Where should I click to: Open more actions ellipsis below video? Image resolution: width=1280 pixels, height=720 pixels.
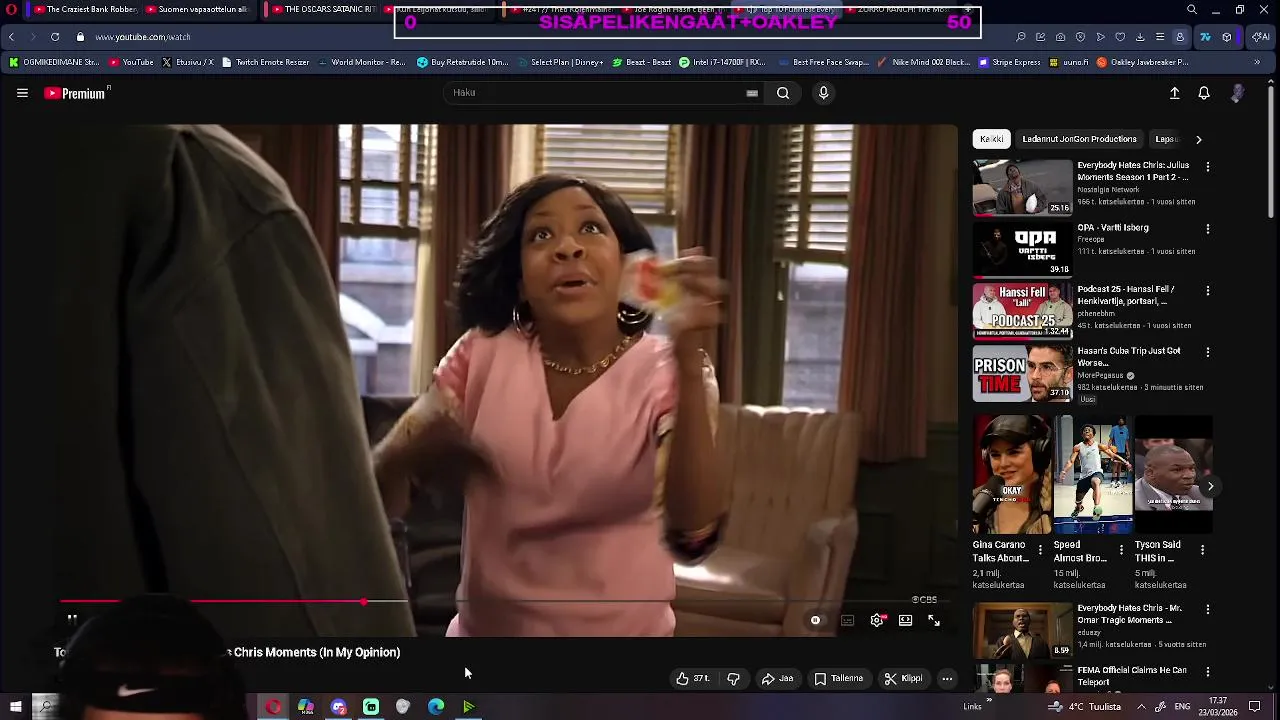coord(947,678)
